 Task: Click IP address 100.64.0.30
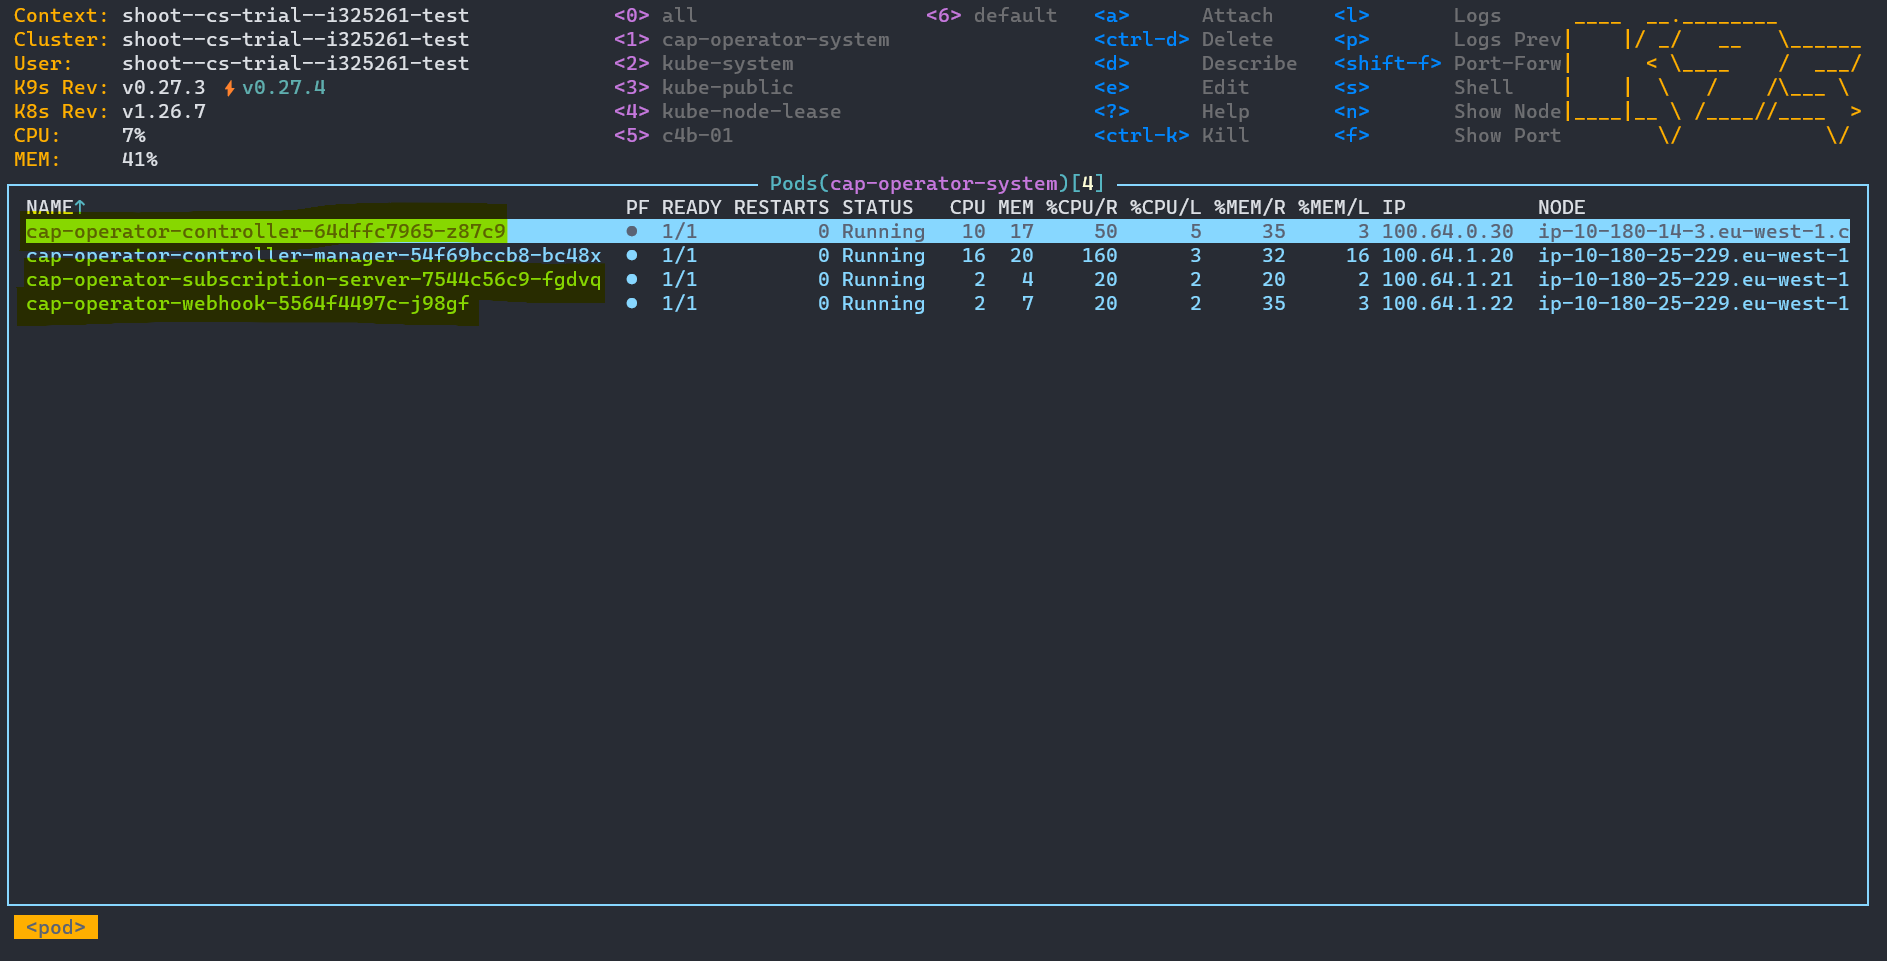pyautogui.click(x=1448, y=231)
